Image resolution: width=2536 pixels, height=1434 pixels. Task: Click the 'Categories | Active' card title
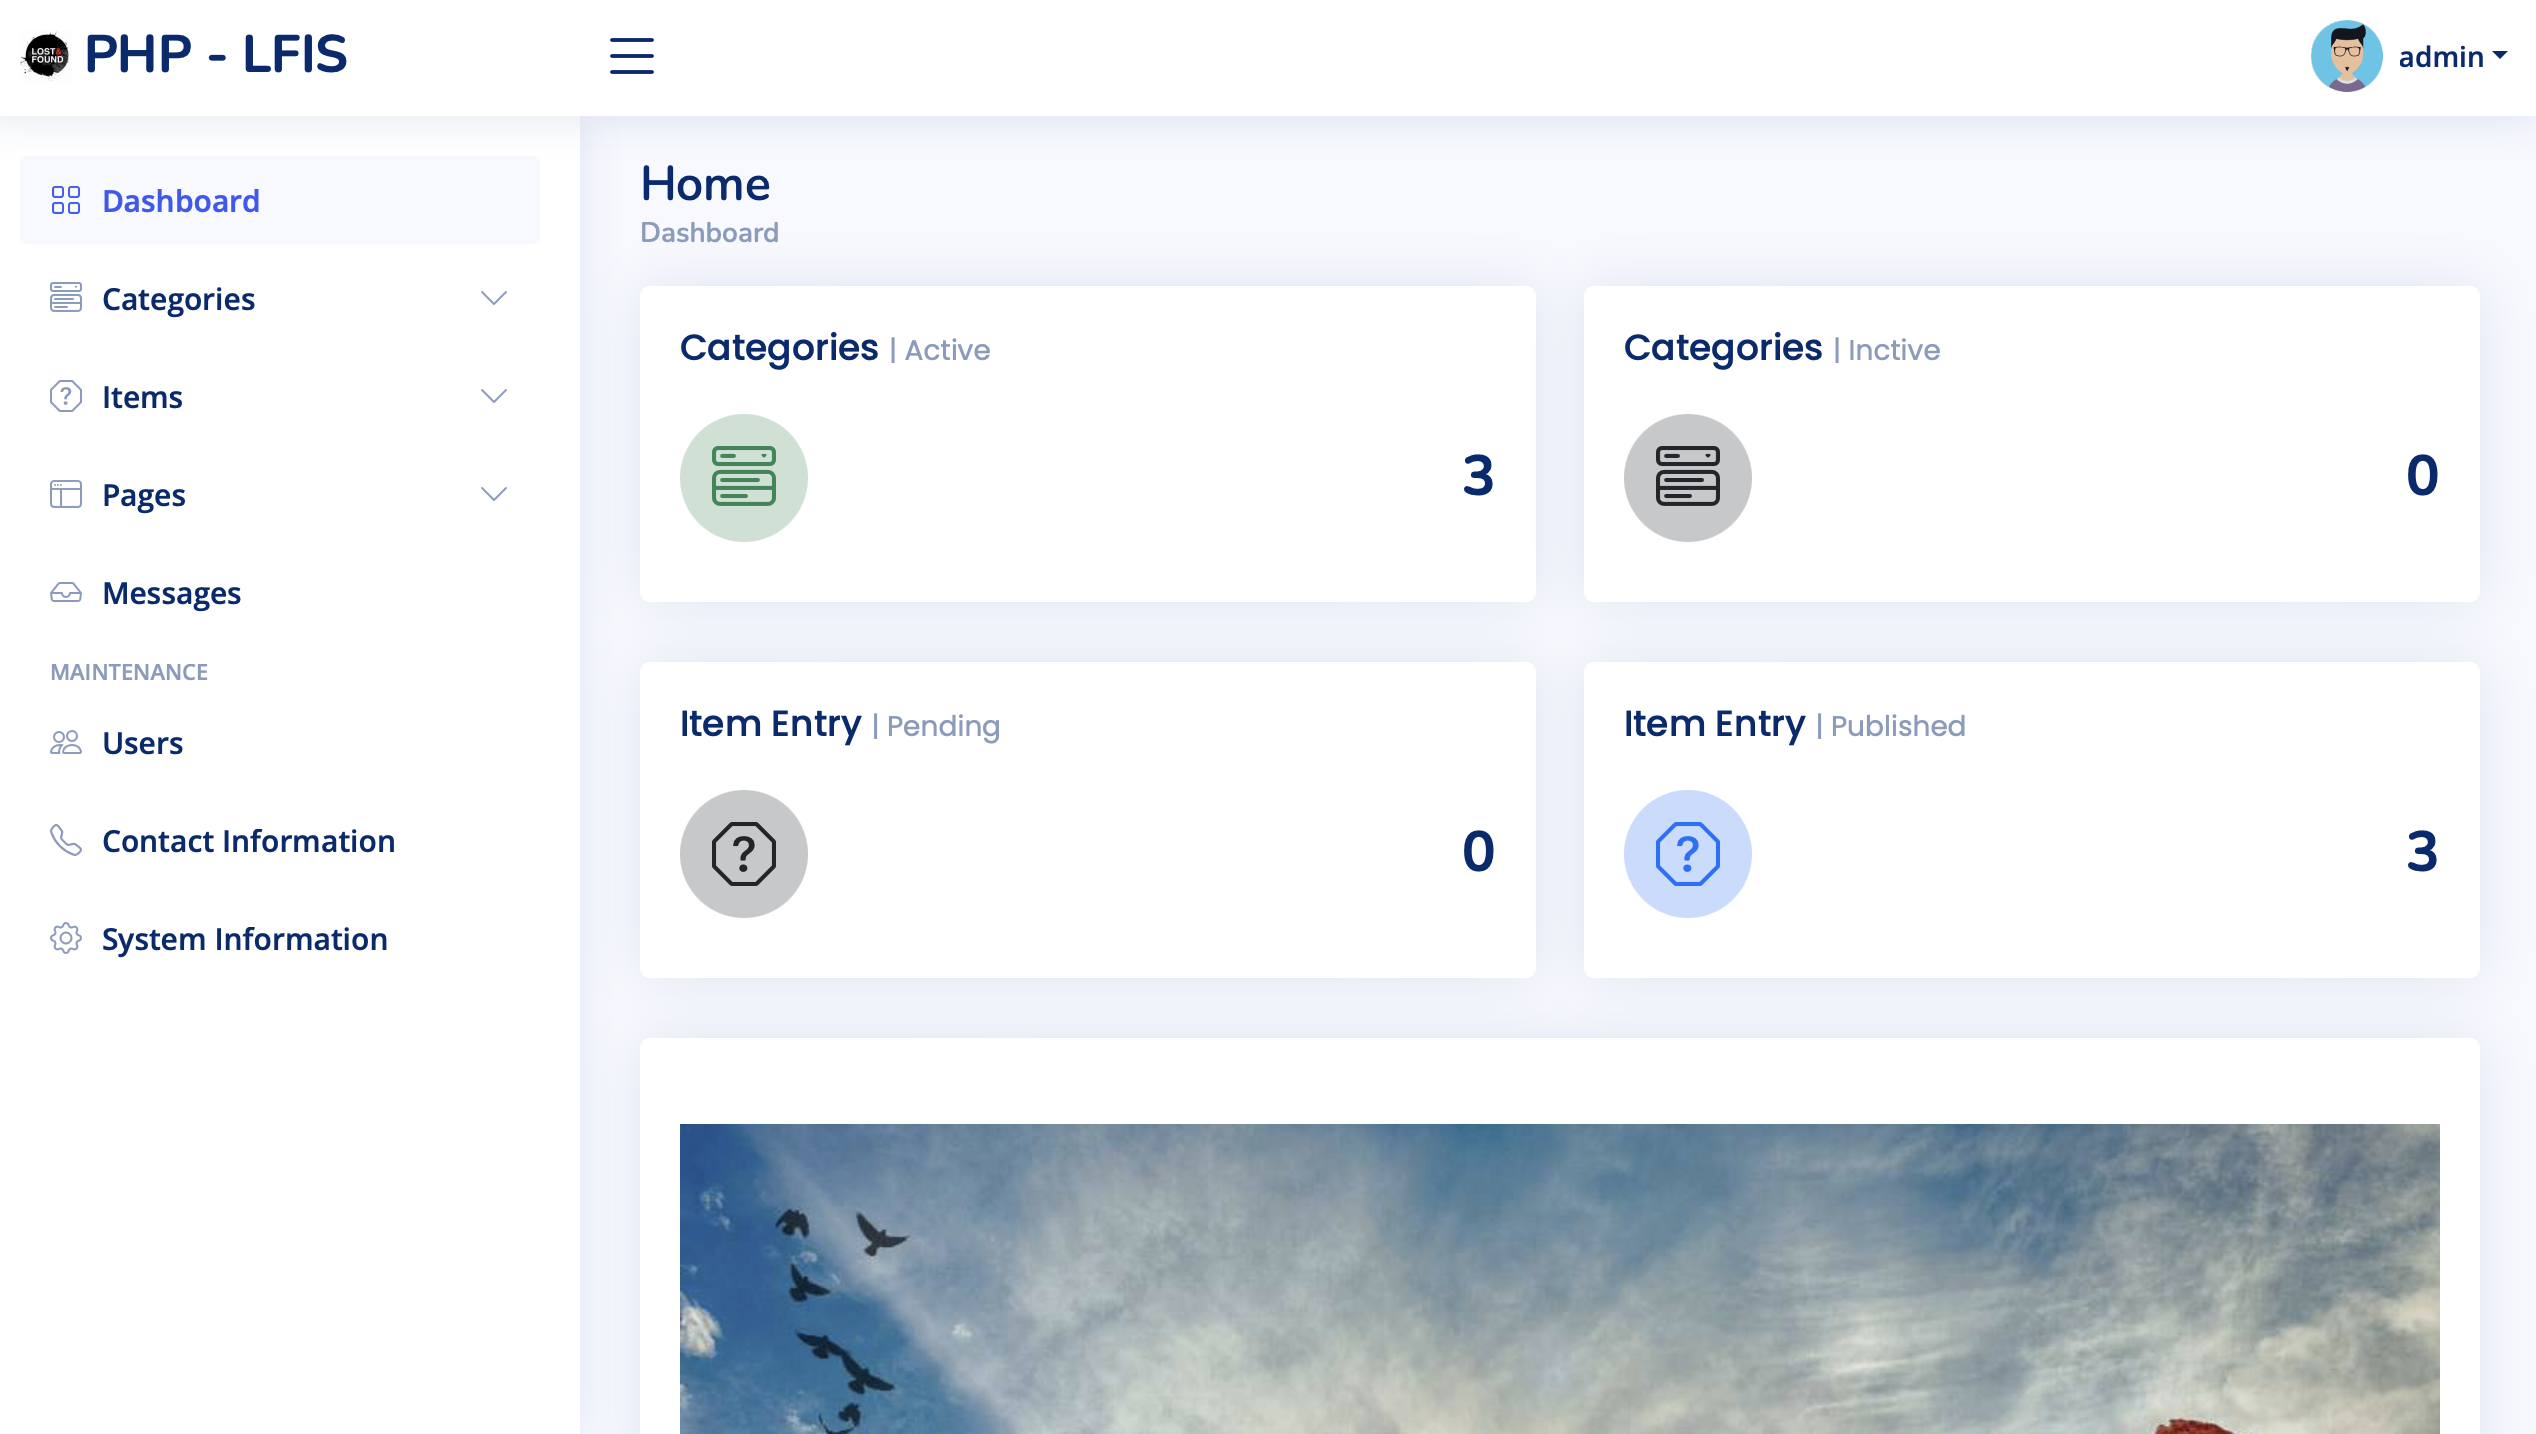[x=835, y=348]
